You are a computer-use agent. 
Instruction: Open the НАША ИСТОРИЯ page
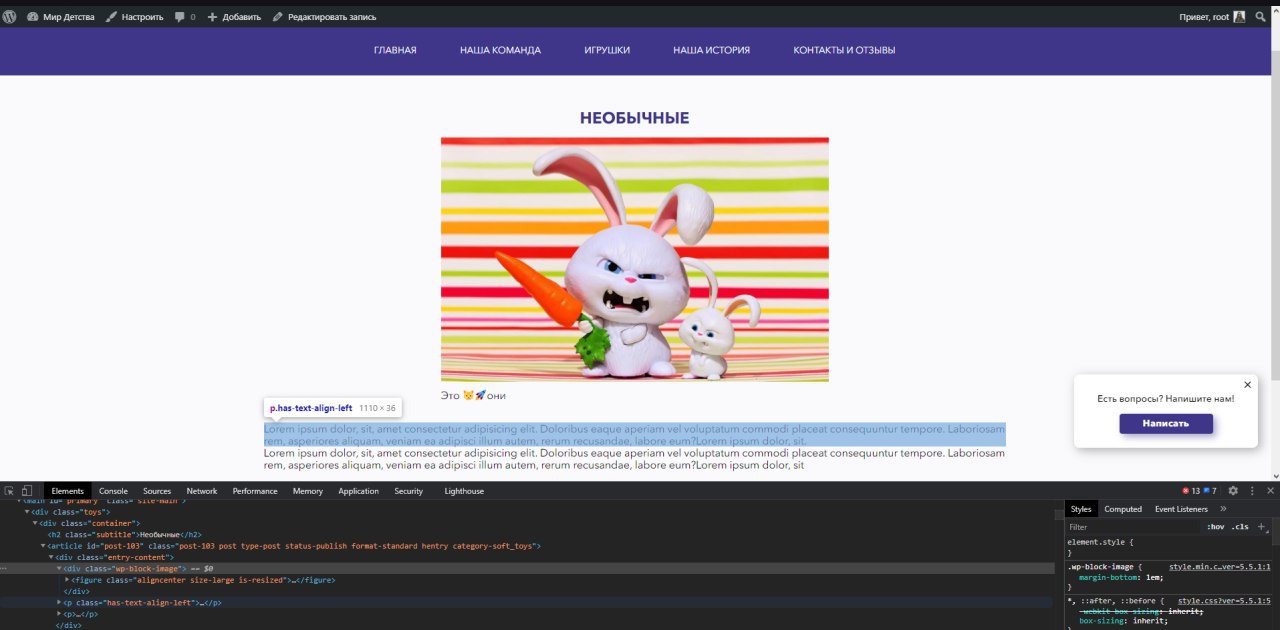click(711, 50)
